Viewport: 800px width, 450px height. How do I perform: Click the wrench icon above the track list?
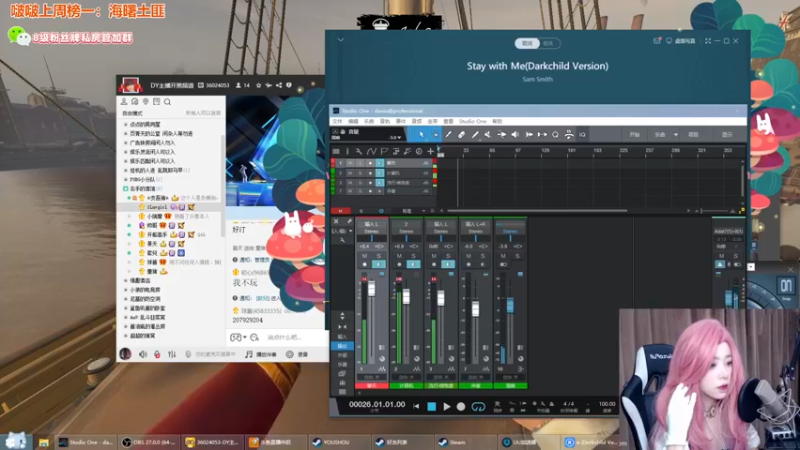[x=359, y=152]
